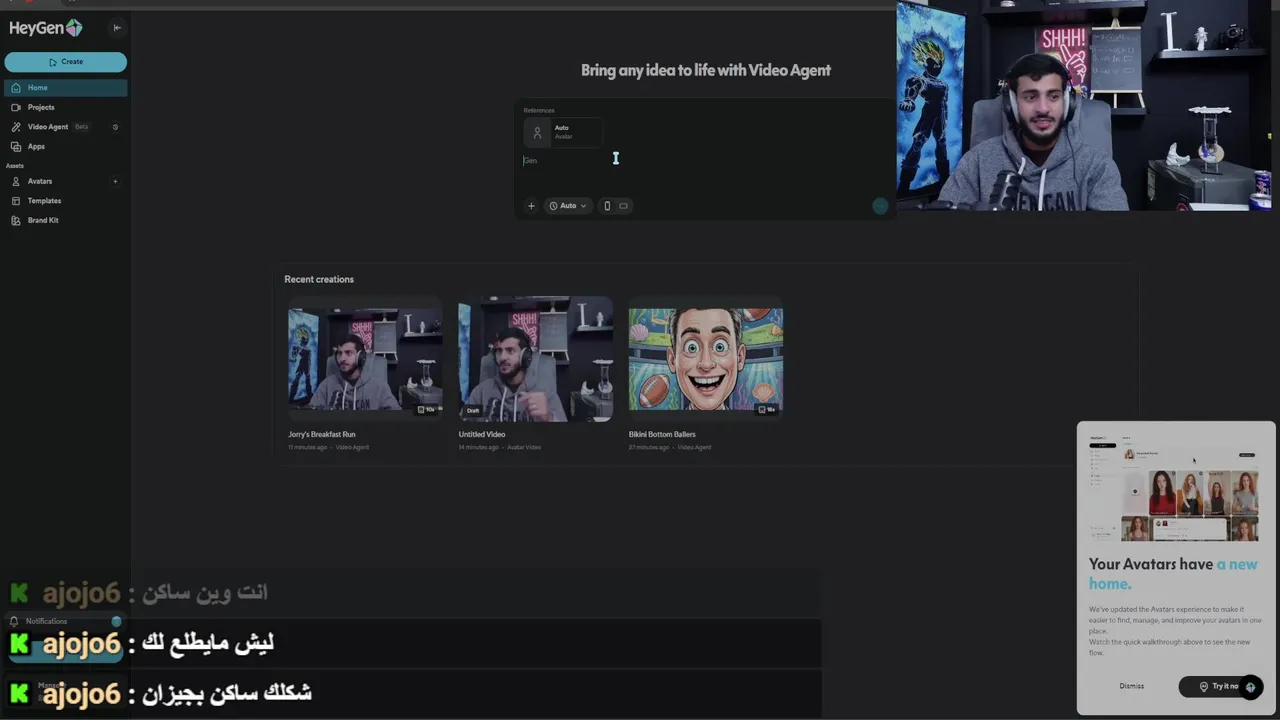Open the Home menu item

coord(65,88)
